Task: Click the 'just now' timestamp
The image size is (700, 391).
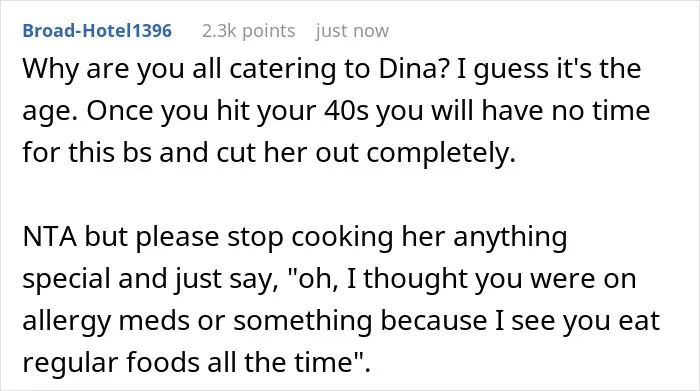Action: (x=352, y=31)
